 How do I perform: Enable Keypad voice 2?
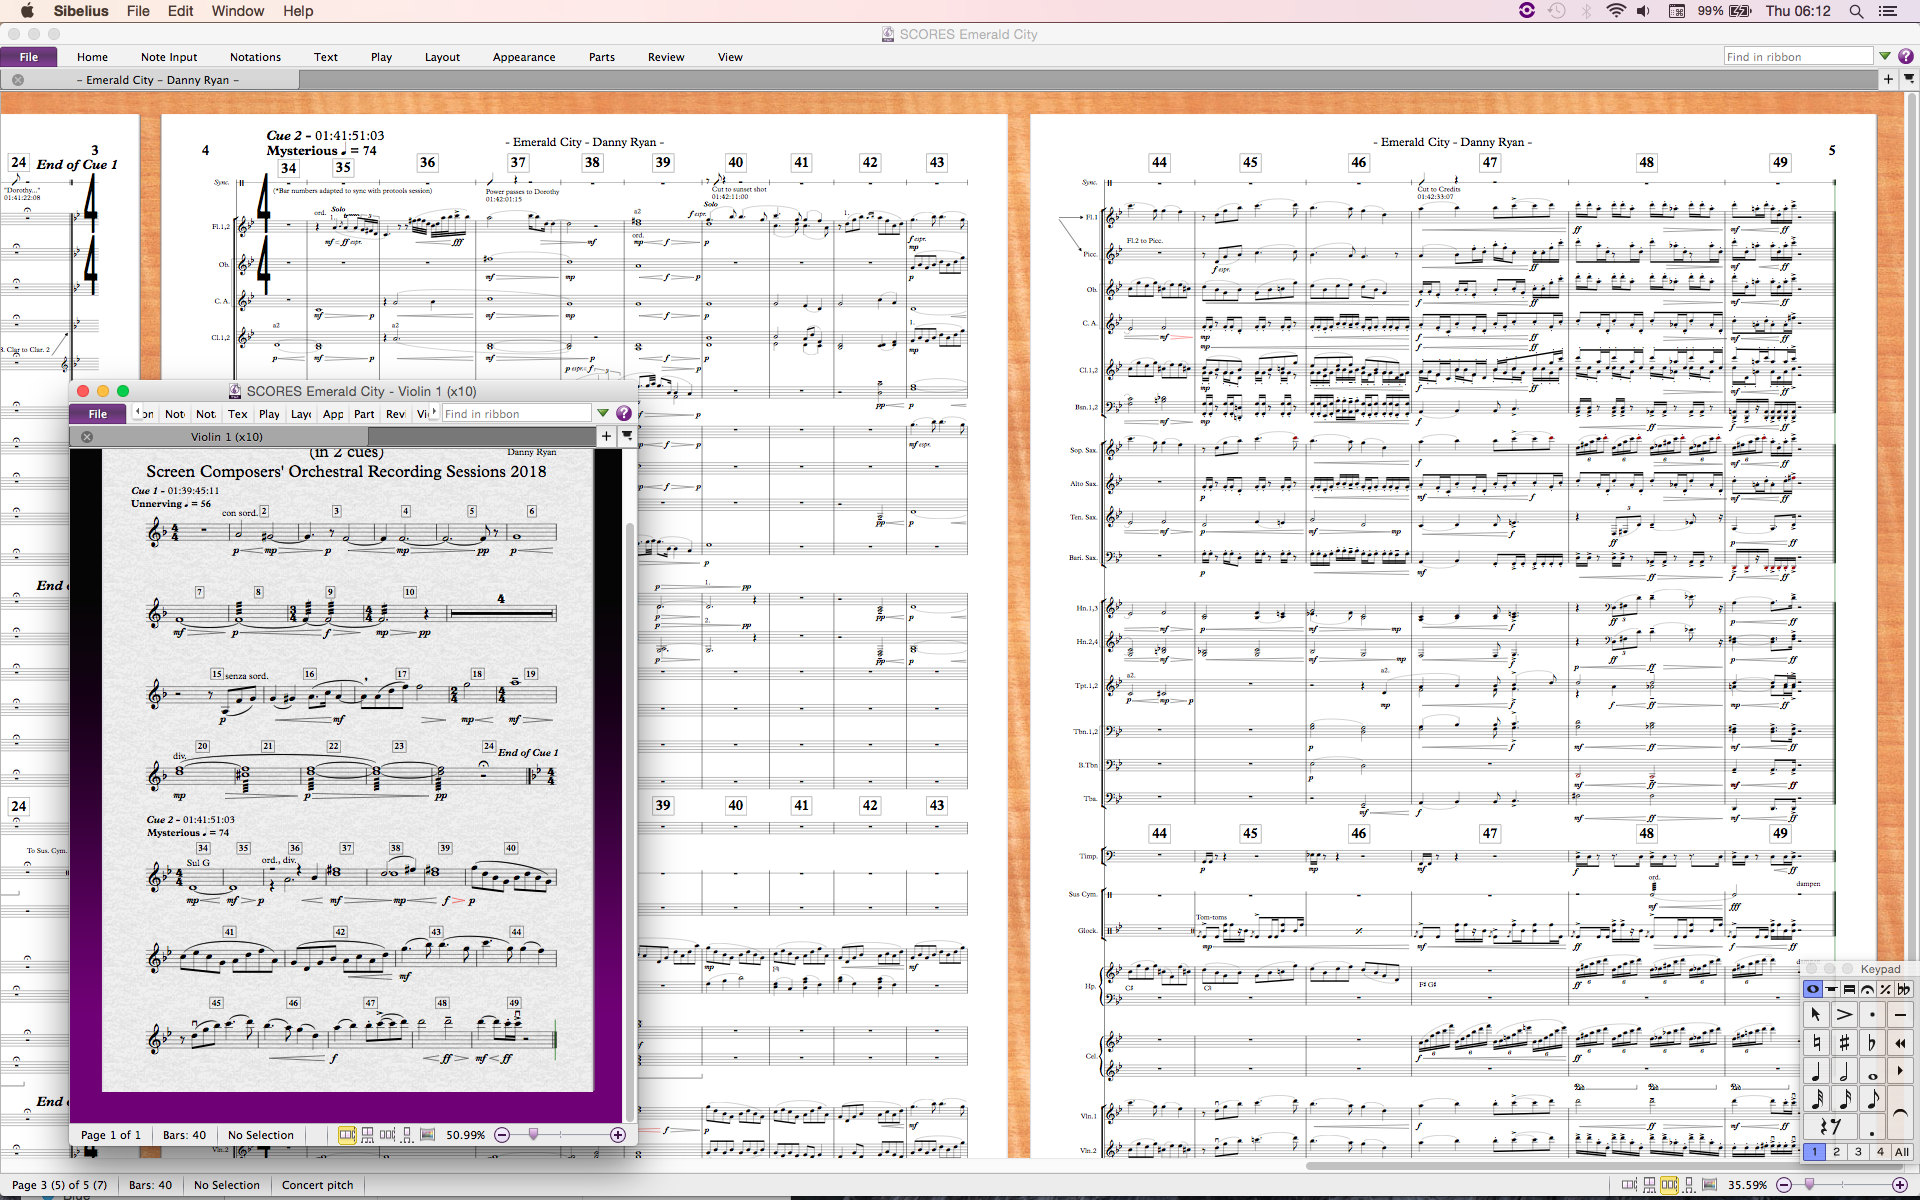pyautogui.click(x=1837, y=1151)
